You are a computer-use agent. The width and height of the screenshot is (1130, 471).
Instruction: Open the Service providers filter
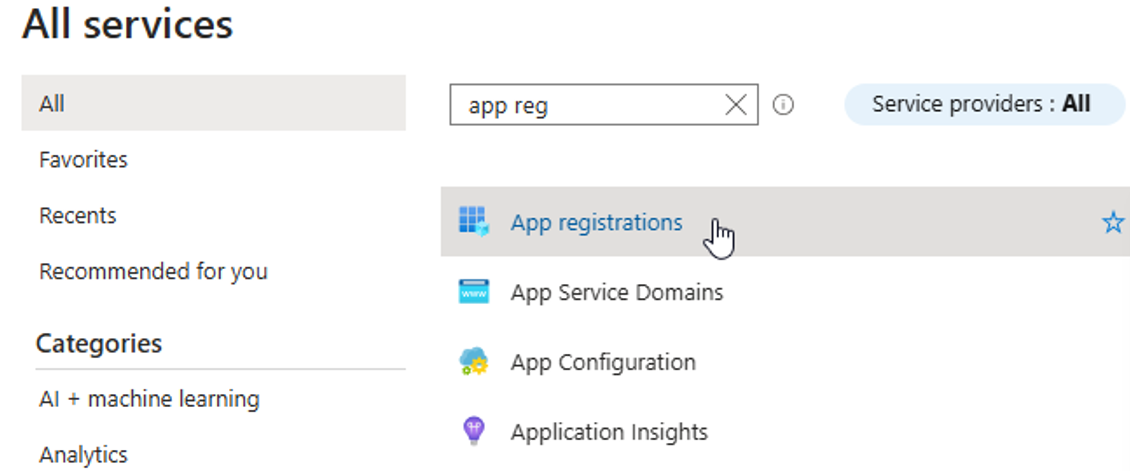pos(984,104)
